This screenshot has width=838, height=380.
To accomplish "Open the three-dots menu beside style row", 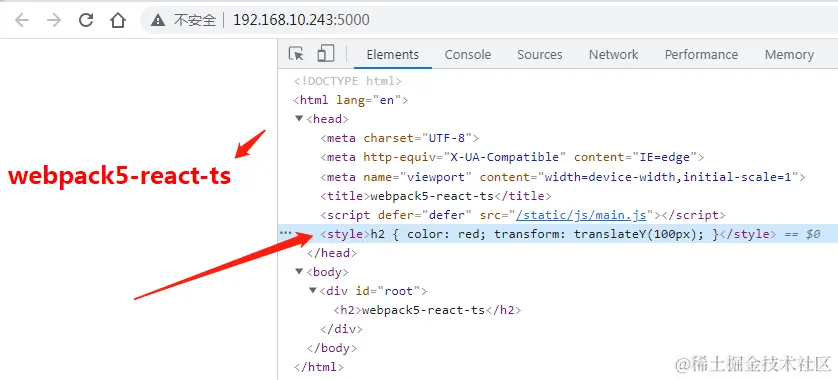I will coord(286,233).
